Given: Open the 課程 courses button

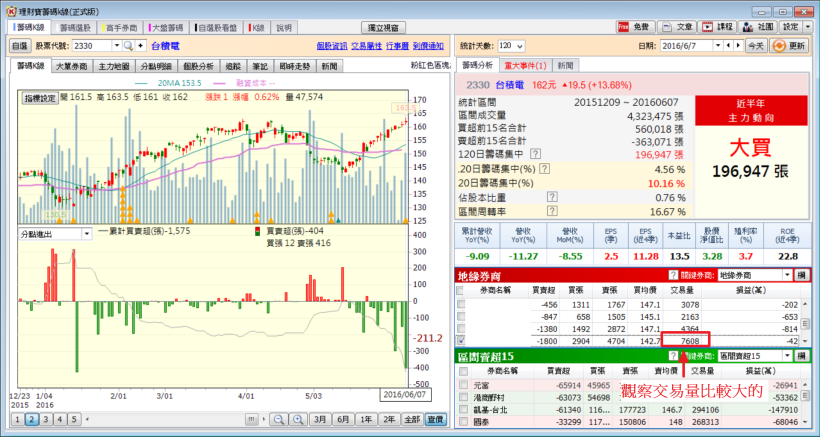Looking at the screenshot, I should pyautogui.click(x=719, y=27).
